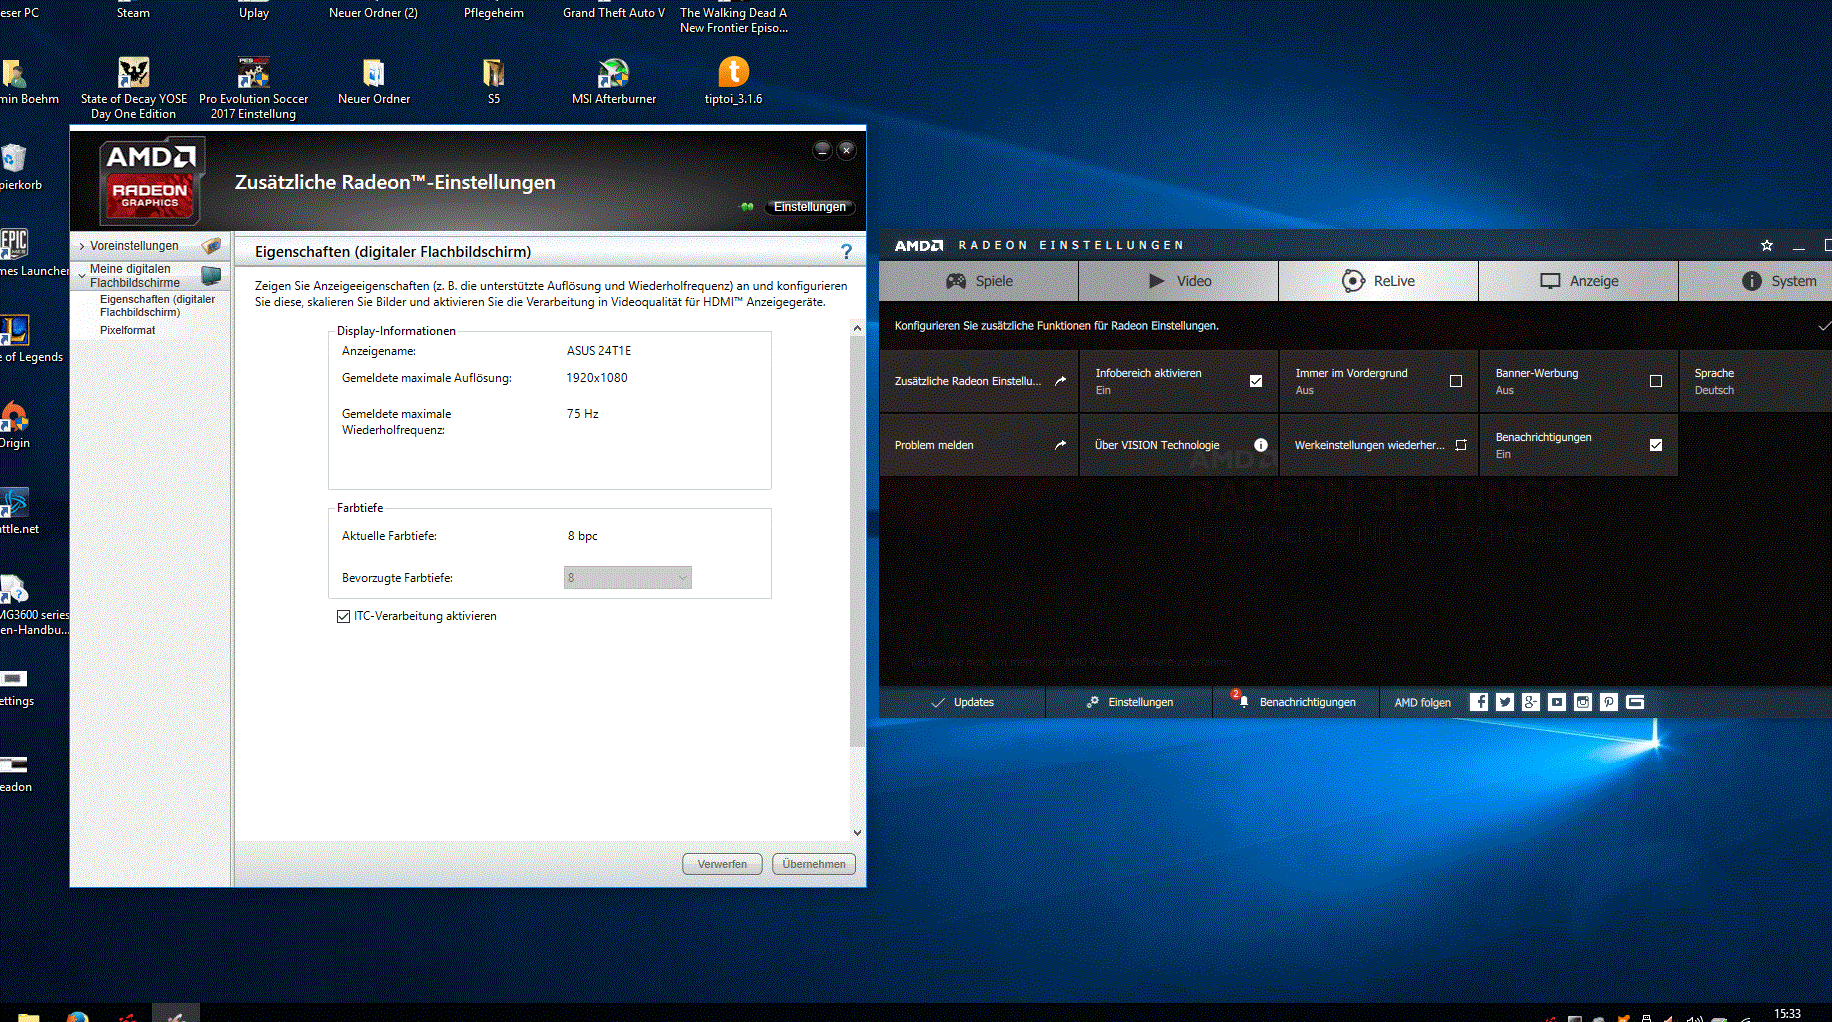This screenshot has width=1832, height=1022.
Task: Click the Über VISION Technologie tile
Action: (1179, 445)
